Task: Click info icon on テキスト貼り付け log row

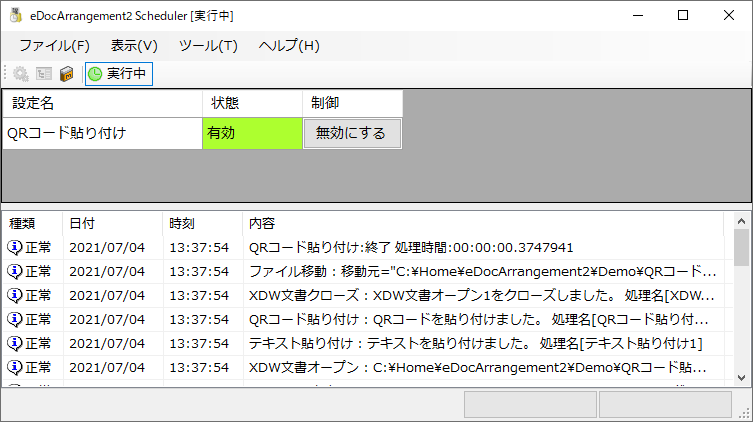Action: pyautogui.click(x=14, y=344)
